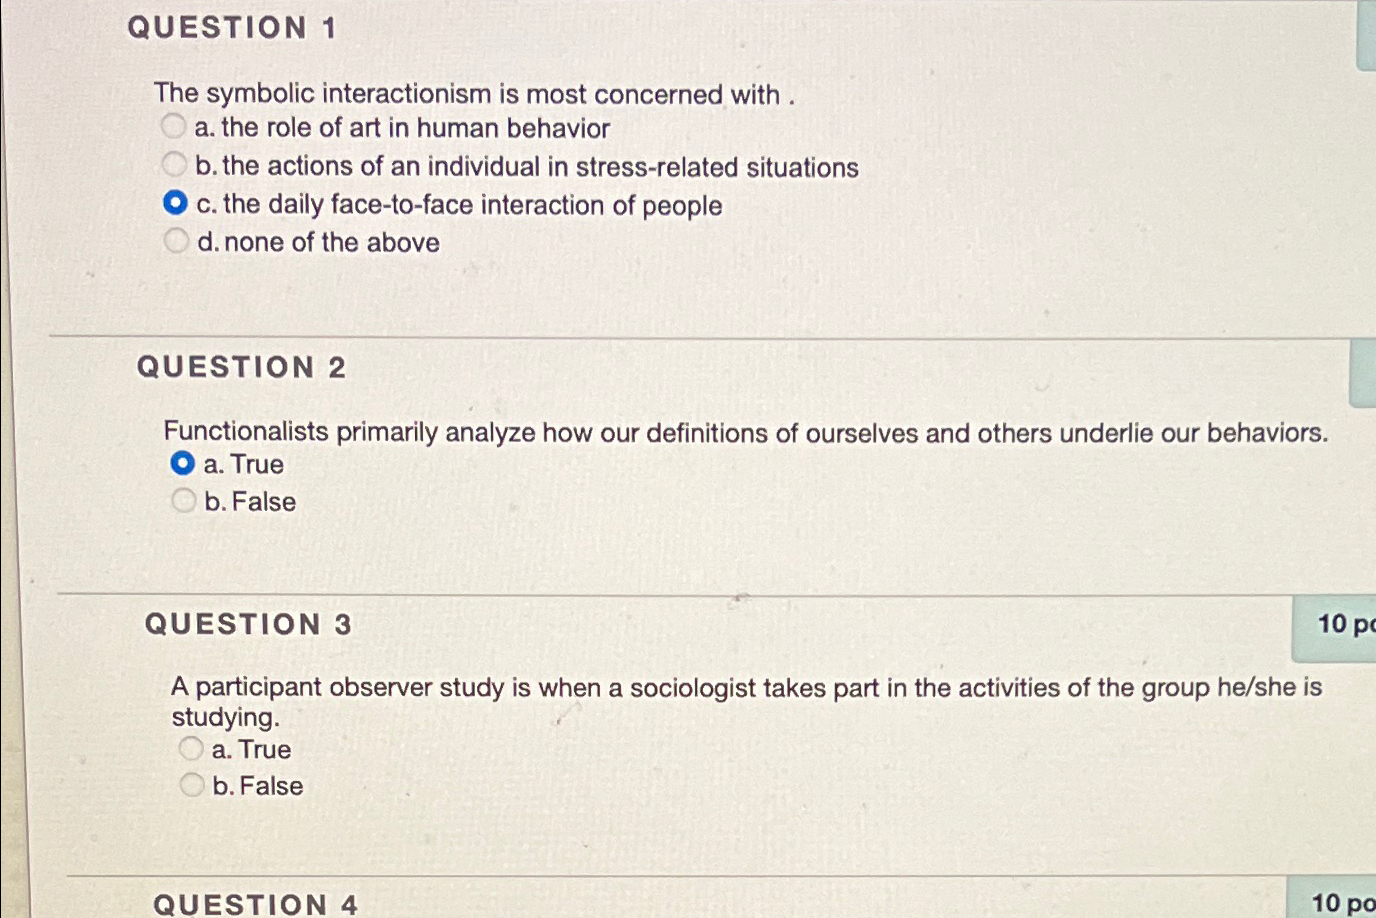The height and width of the screenshot is (918, 1376).
Task: Select answer b about stress-related situations
Action: point(175,163)
